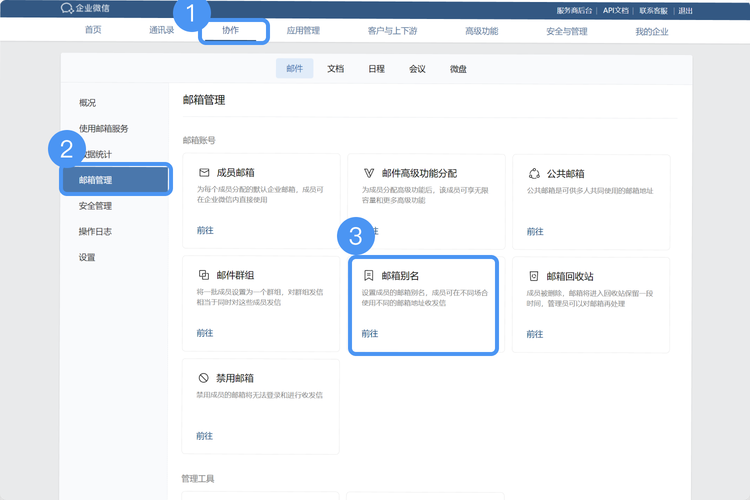This screenshot has width=750, height=500.
Task: Open the 通讯录 navigation tab
Action: [161, 31]
